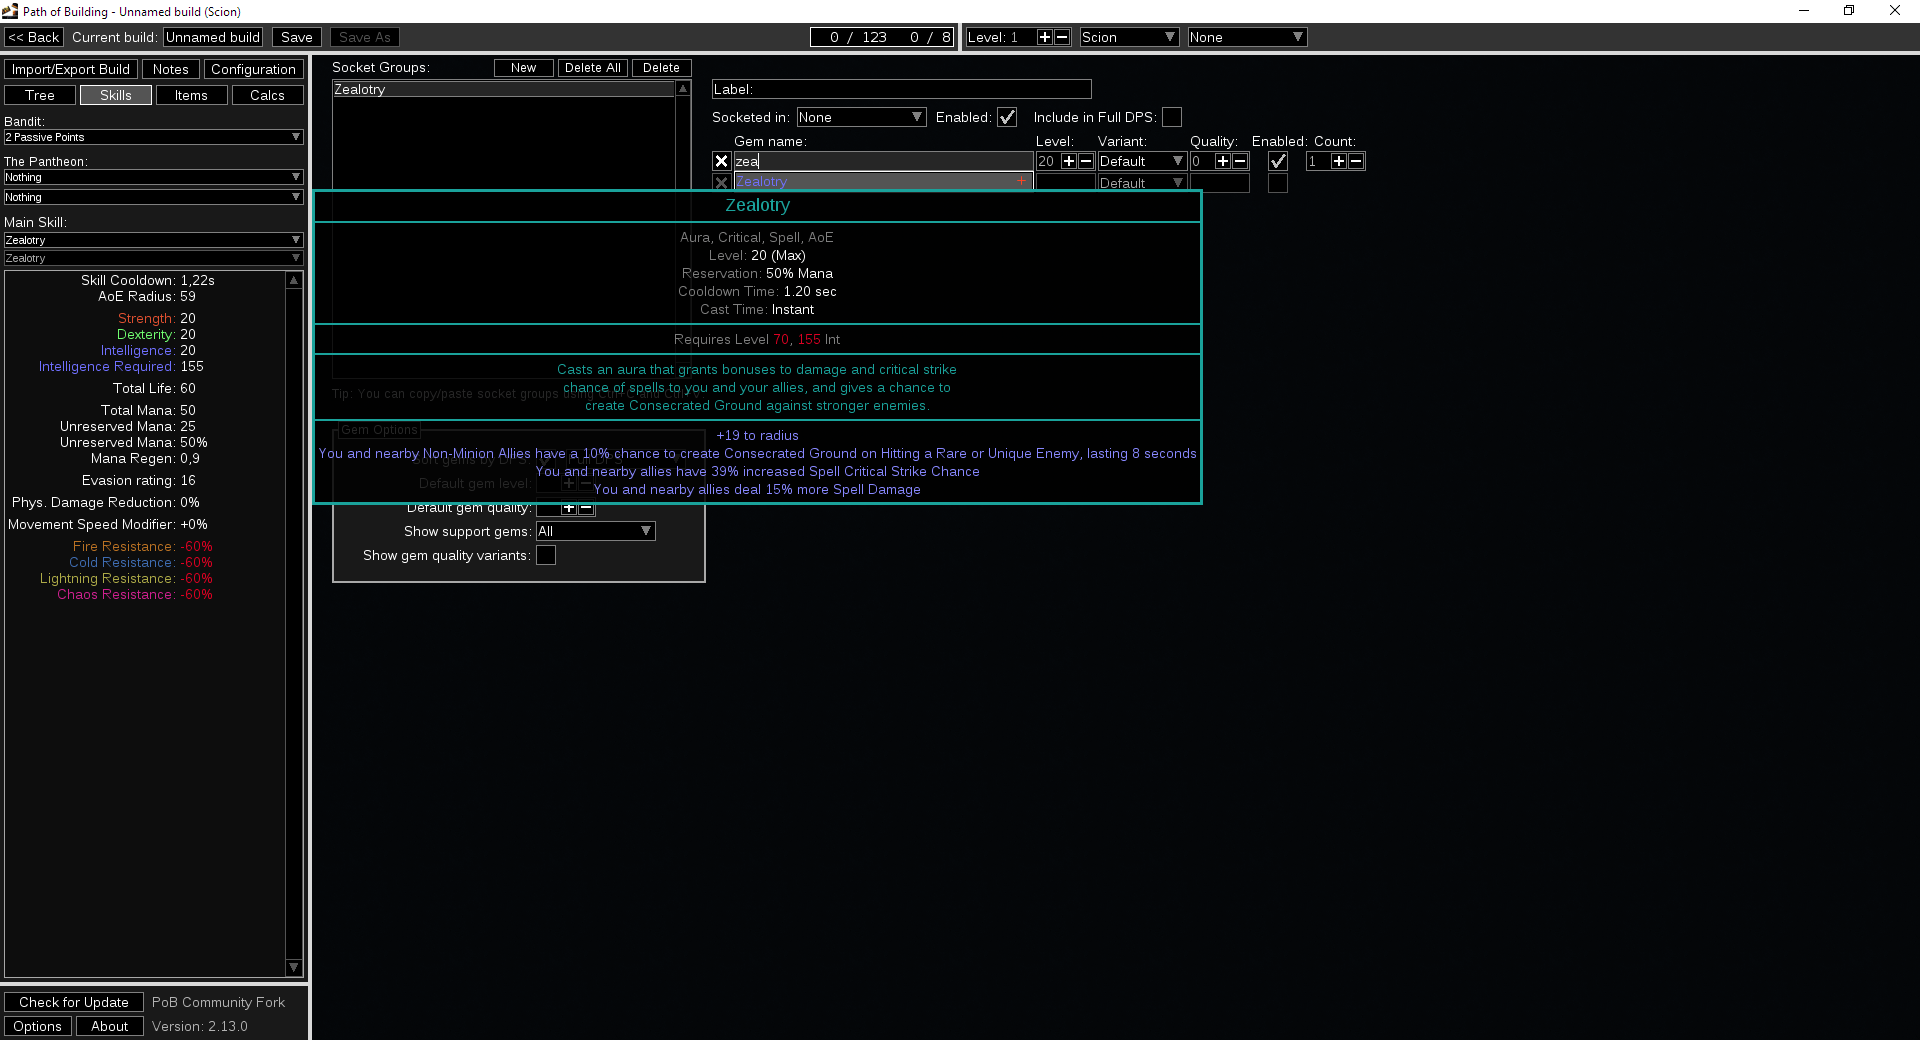Image resolution: width=1920 pixels, height=1040 pixels.
Task: Switch to the Tree tab
Action: click(x=40, y=95)
